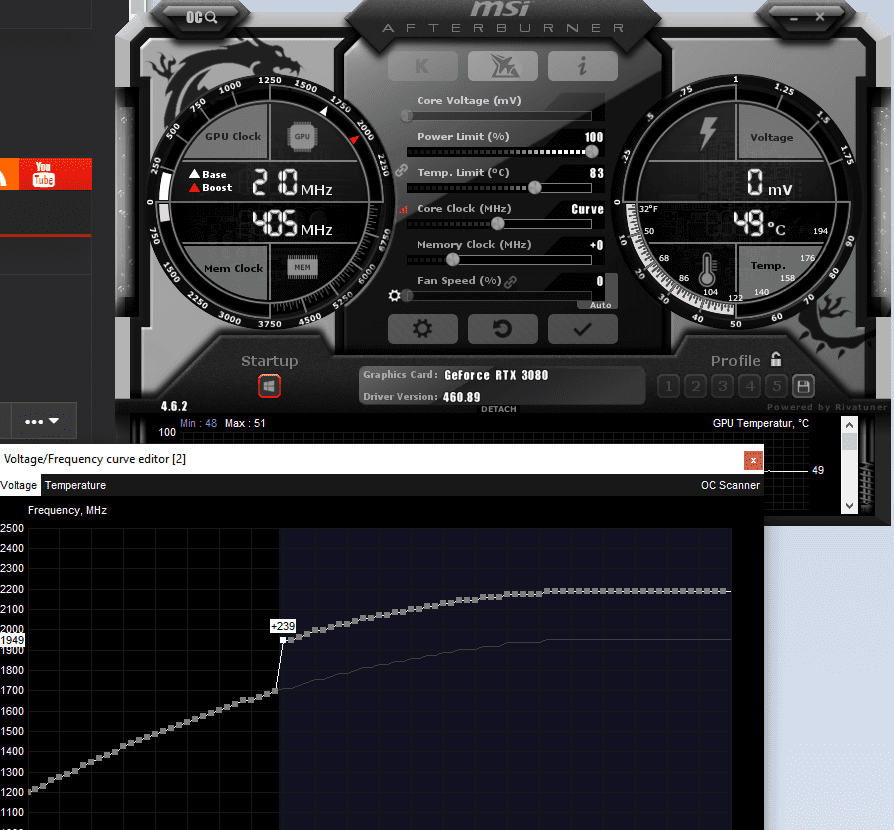894x830 pixels.
Task: Click the Power Limit value 100
Action: 594,137
